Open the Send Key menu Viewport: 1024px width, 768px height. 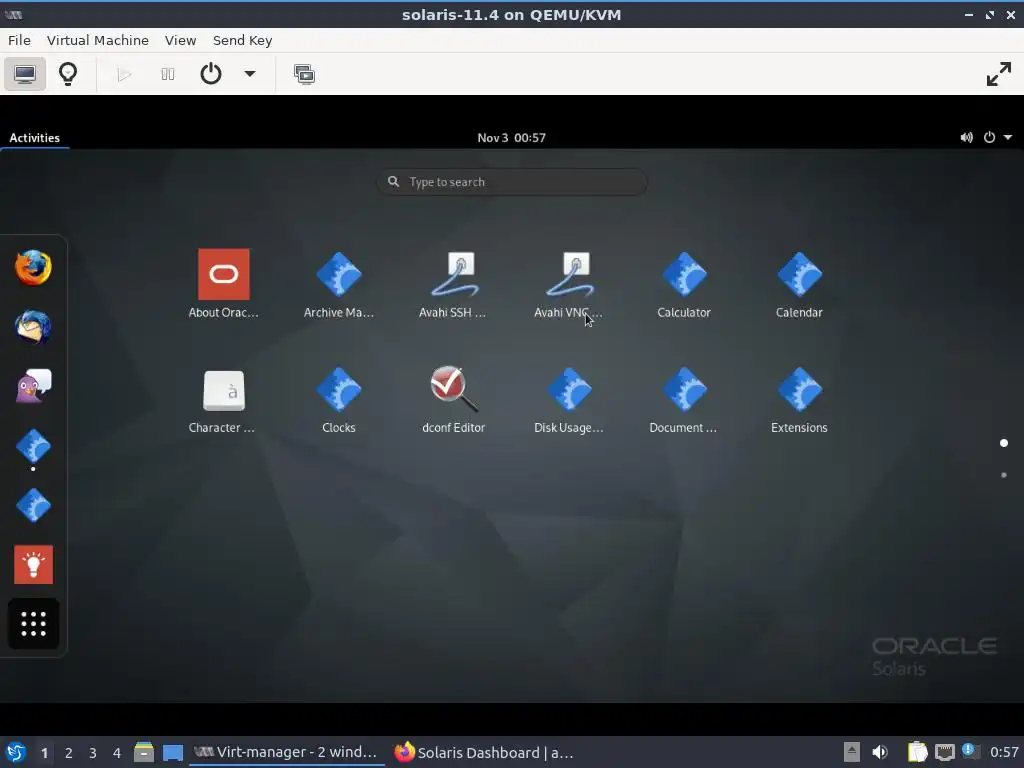click(x=242, y=40)
